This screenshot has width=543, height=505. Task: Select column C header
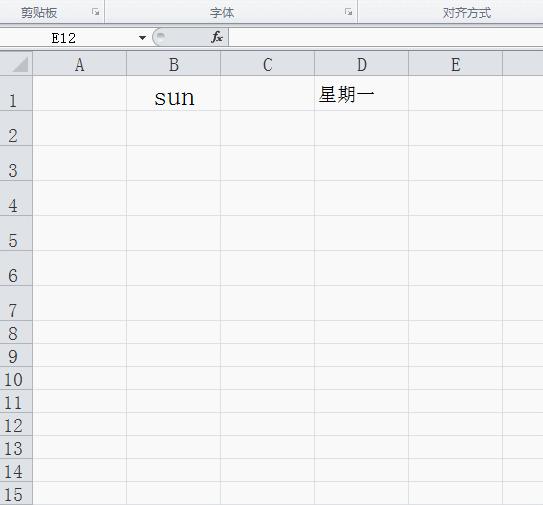[x=267, y=64]
